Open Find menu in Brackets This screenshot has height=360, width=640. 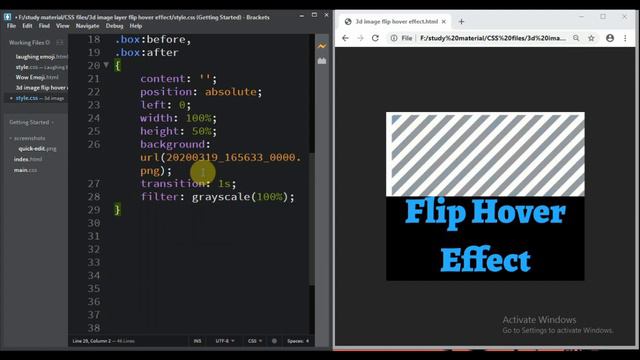[x=44, y=26]
